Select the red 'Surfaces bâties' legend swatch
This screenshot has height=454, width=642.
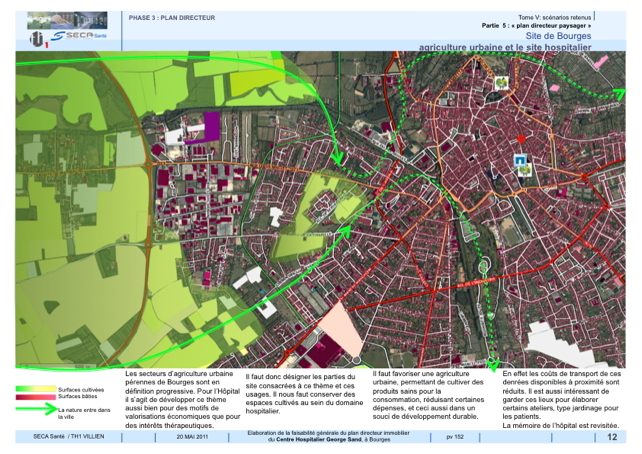tap(36, 397)
